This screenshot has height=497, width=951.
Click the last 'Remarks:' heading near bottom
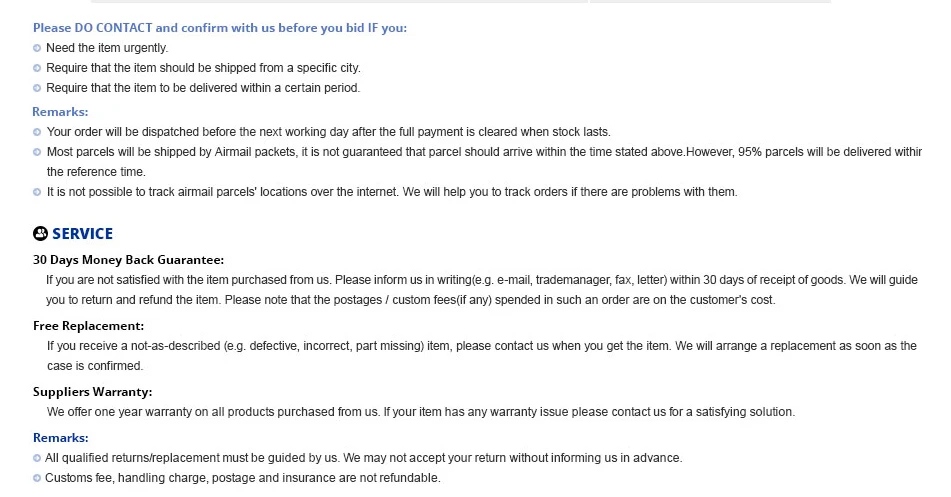(61, 438)
